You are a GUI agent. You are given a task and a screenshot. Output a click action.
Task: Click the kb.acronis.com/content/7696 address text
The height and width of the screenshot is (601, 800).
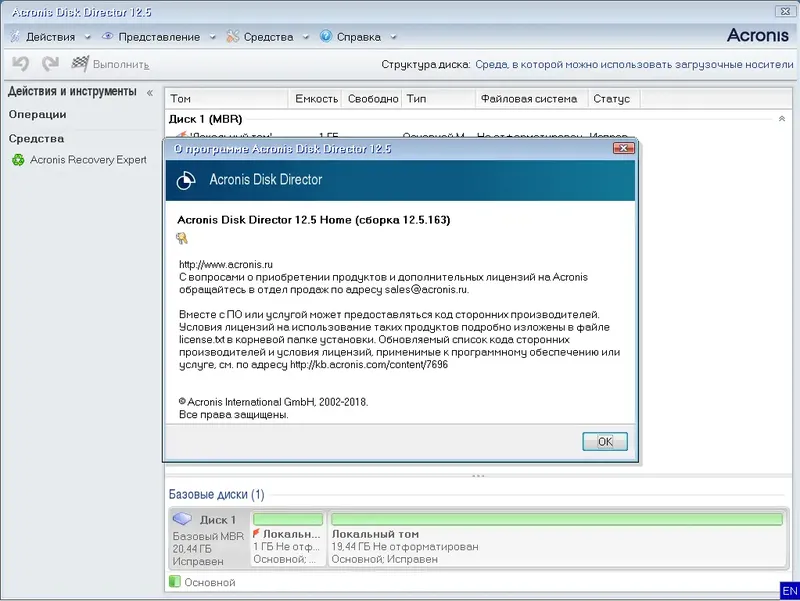(369, 364)
